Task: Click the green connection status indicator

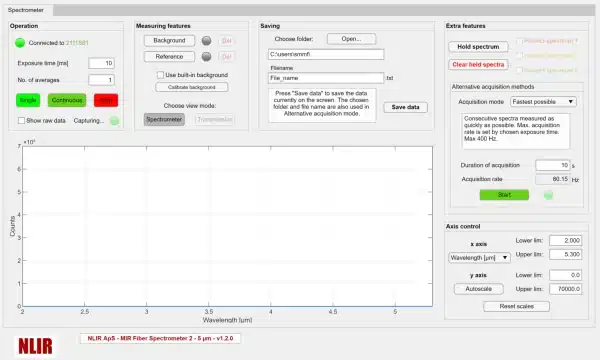Action: [x=20, y=43]
